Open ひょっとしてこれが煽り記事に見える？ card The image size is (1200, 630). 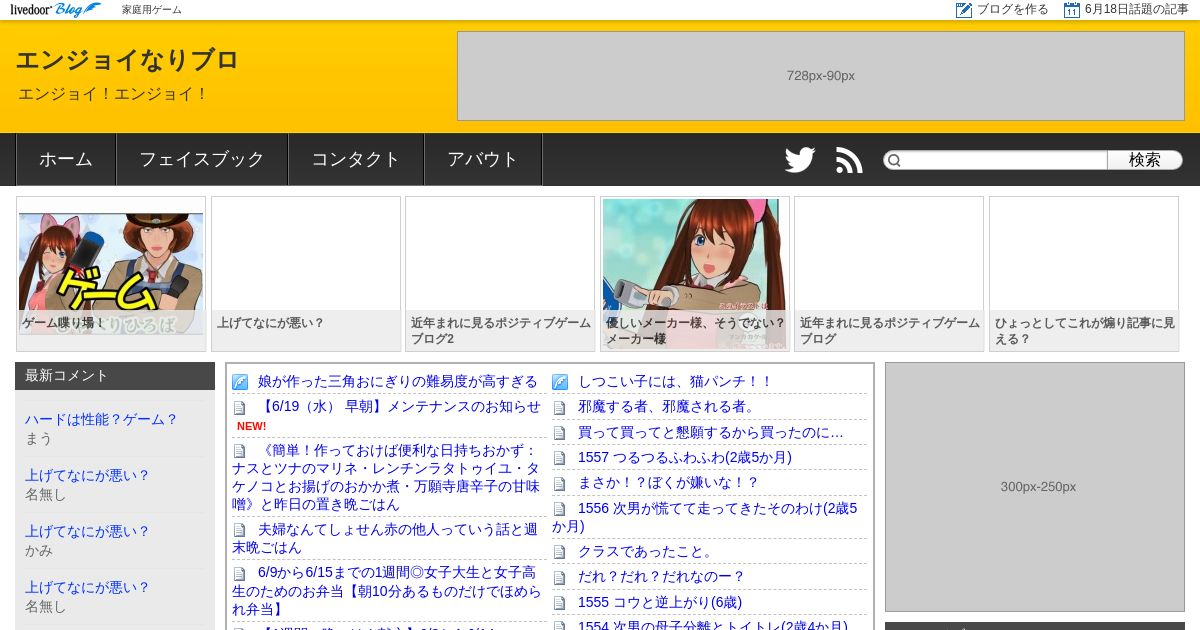click(x=1084, y=274)
